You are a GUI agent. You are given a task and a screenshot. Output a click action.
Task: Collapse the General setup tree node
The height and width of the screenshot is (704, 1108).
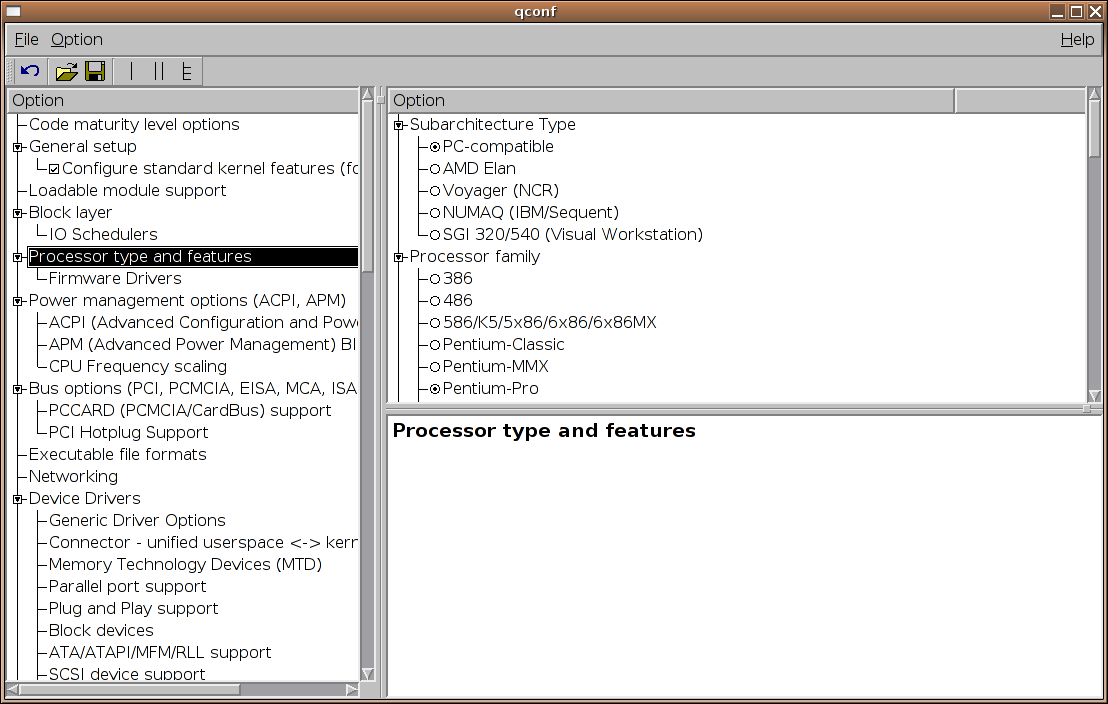18,147
